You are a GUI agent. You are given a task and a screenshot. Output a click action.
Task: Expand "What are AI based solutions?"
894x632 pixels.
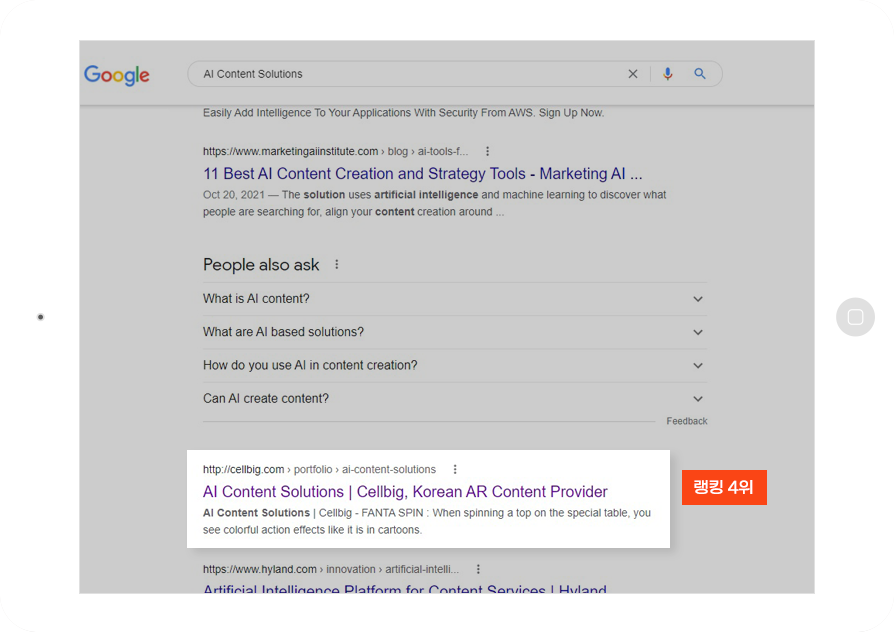click(x=455, y=332)
